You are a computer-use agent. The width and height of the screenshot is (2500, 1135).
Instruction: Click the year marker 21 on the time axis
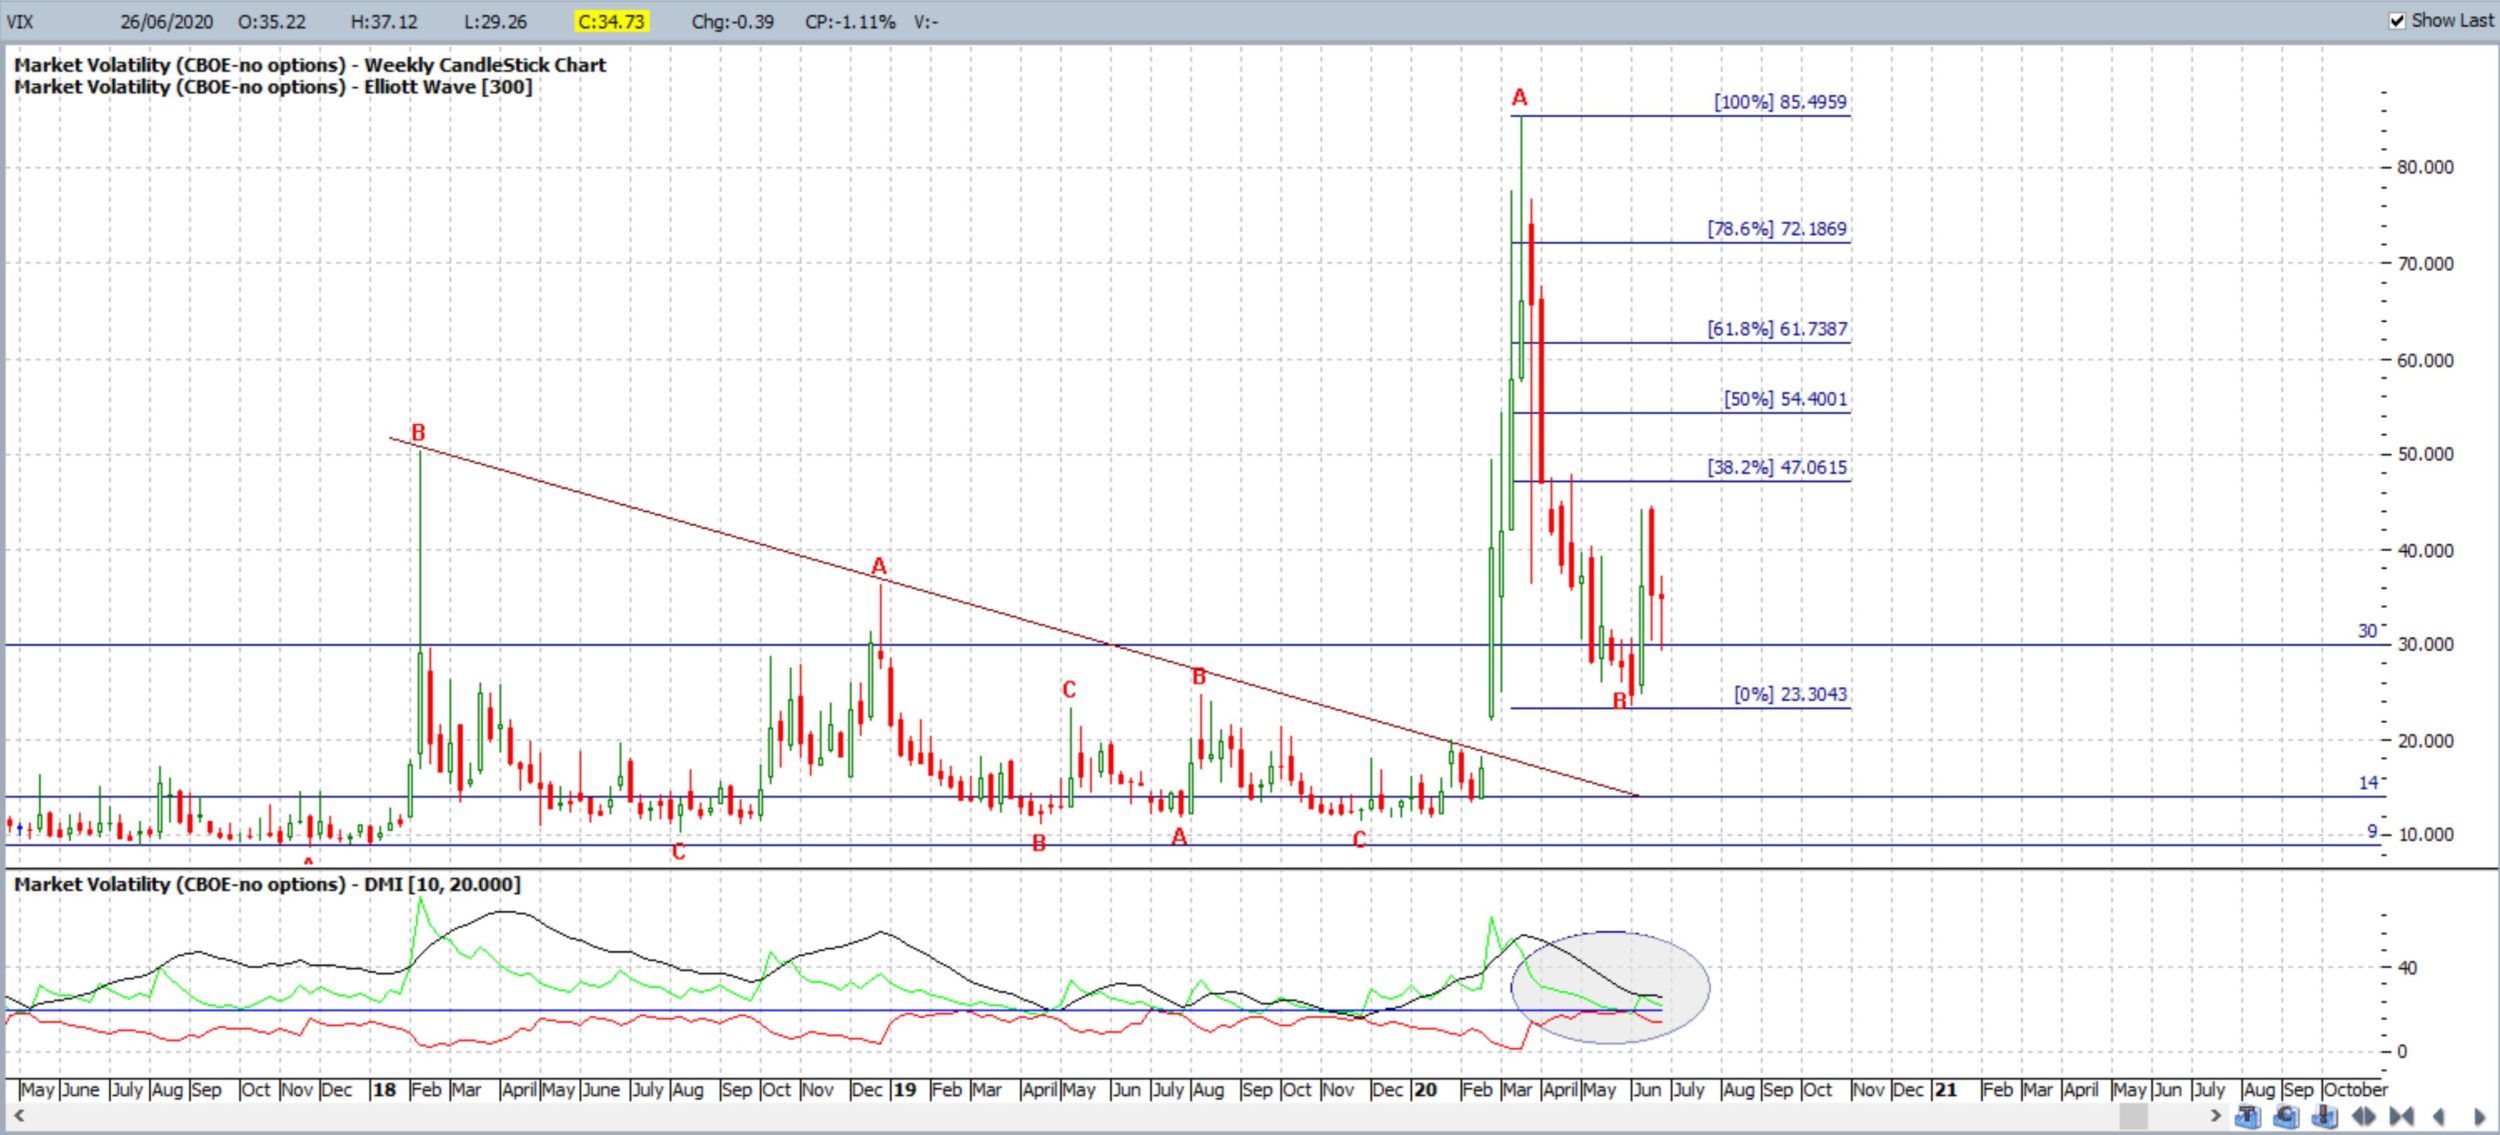(1945, 1089)
